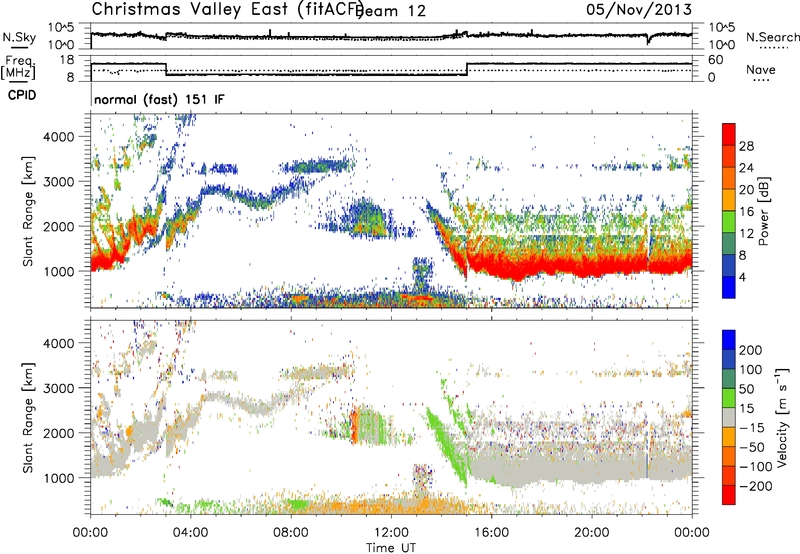Click the 'Time UT' axis title

[x=391, y=547]
